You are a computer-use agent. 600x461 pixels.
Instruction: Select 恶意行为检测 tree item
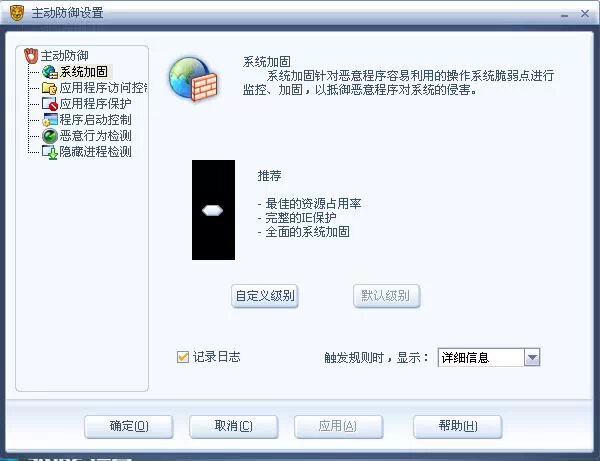pyautogui.click(x=95, y=136)
